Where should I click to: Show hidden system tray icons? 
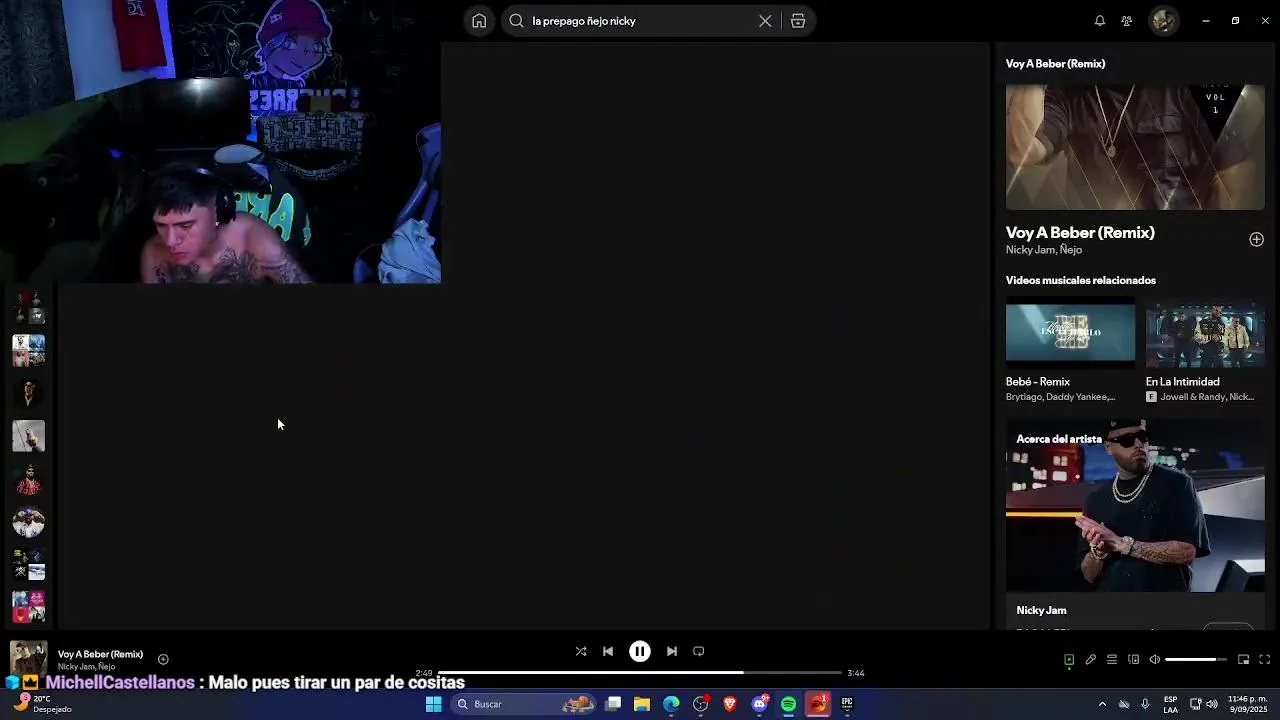point(1102,704)
